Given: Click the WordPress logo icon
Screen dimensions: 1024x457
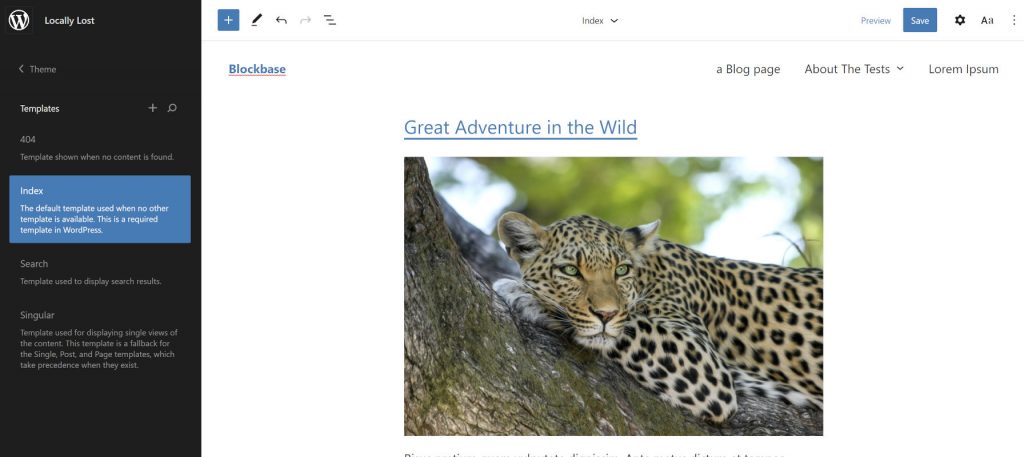Looking at the screenshot, I should [x=19, y=20].
